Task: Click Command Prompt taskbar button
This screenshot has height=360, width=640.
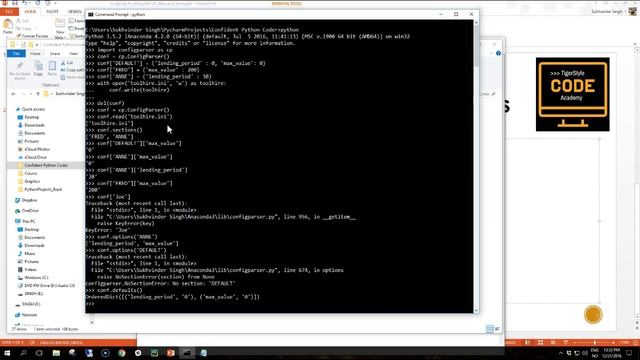Action: coord(187,353)
